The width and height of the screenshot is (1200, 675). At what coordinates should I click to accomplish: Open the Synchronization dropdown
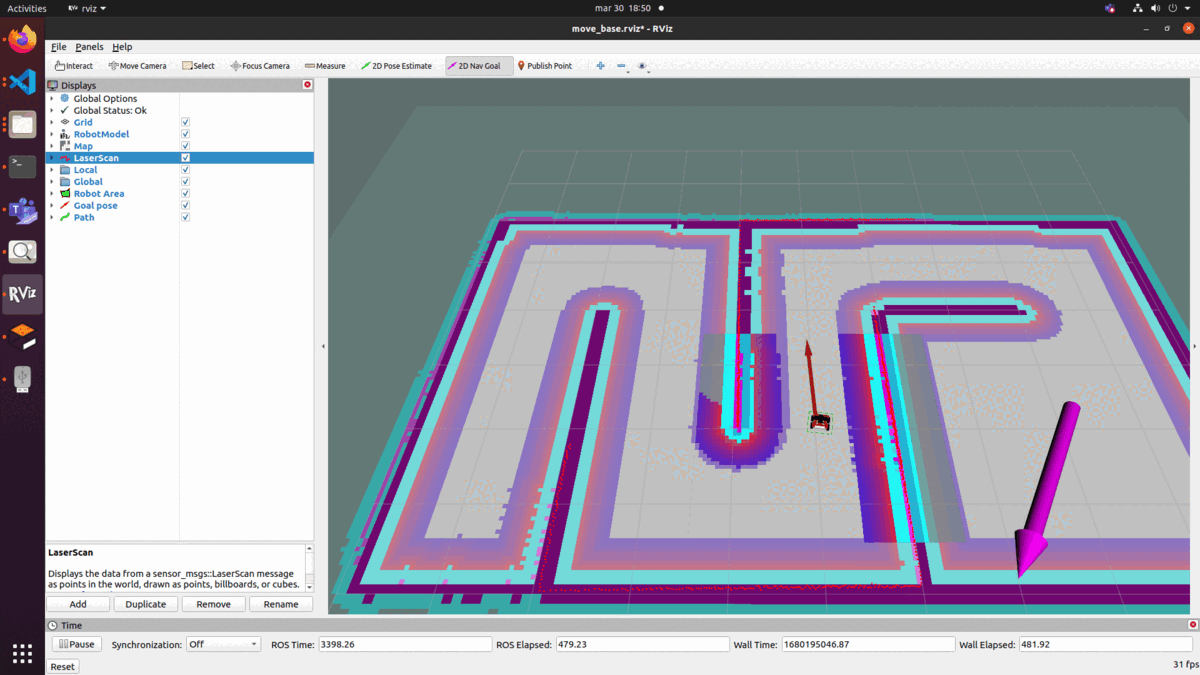click(x=222, y=644)
